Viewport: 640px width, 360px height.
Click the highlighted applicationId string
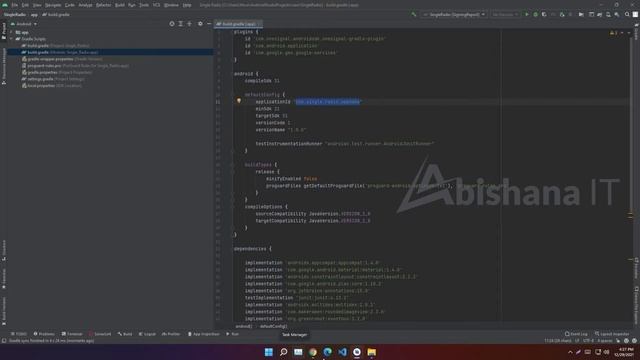point(328,102)
